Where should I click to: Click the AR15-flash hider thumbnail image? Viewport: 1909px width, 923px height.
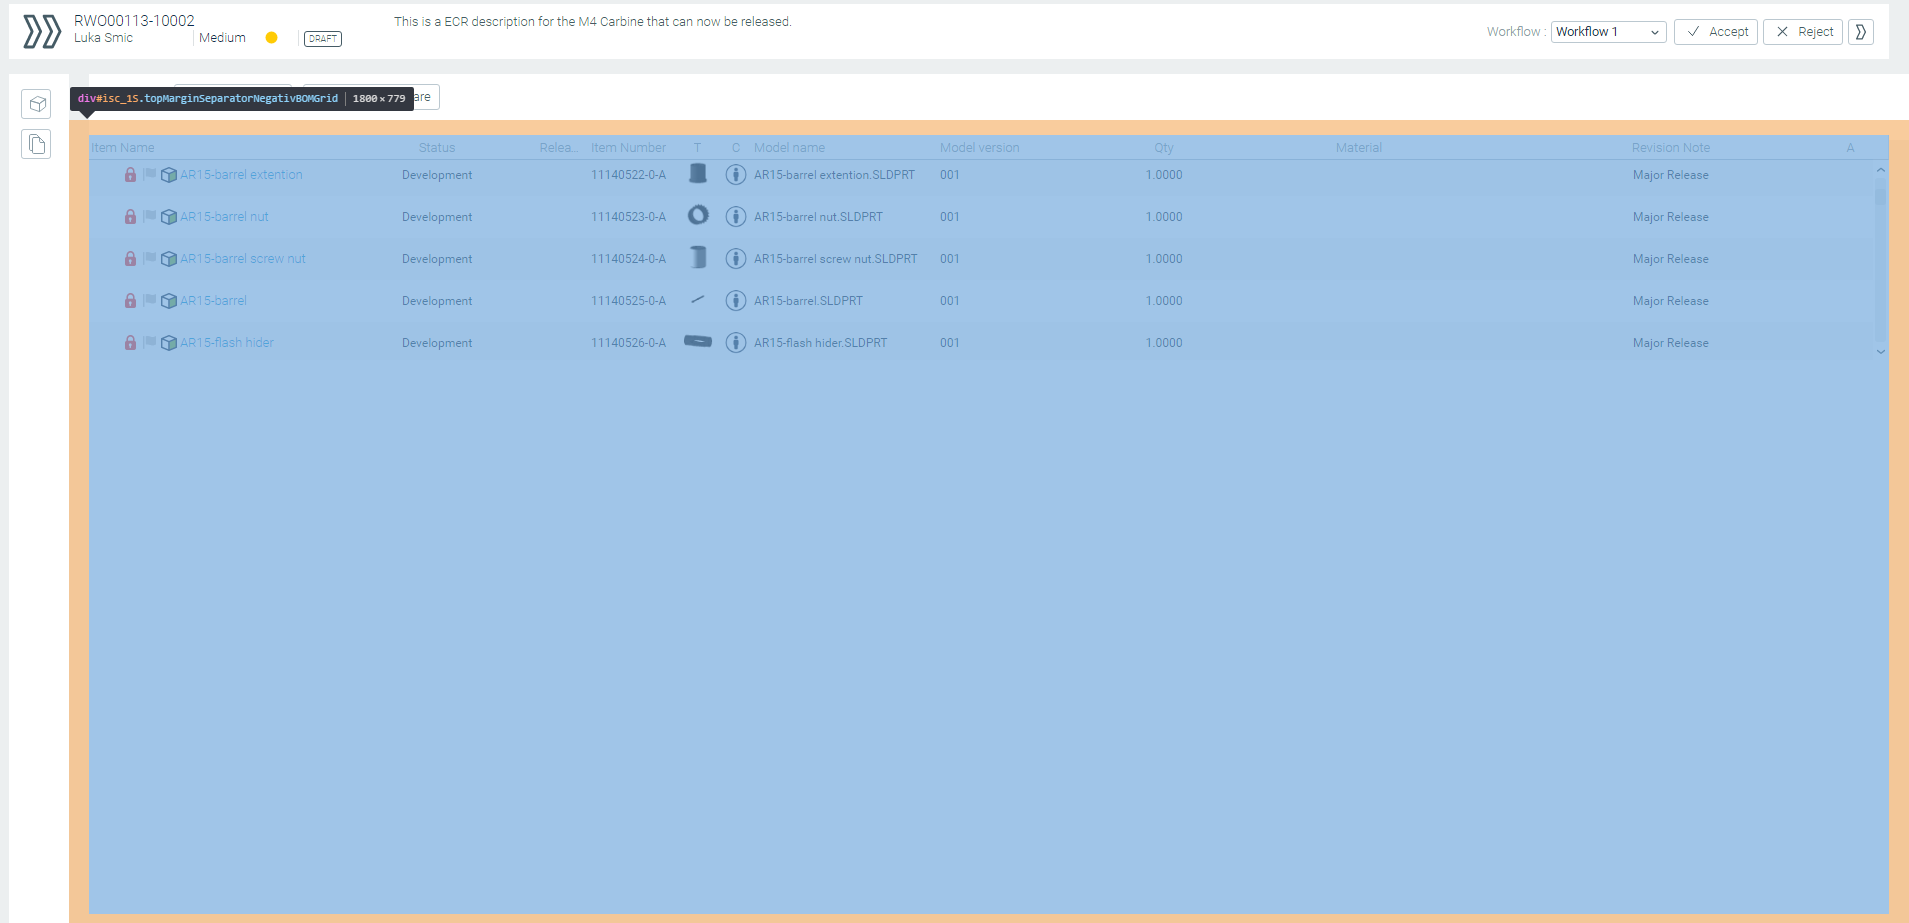[698, 342]
